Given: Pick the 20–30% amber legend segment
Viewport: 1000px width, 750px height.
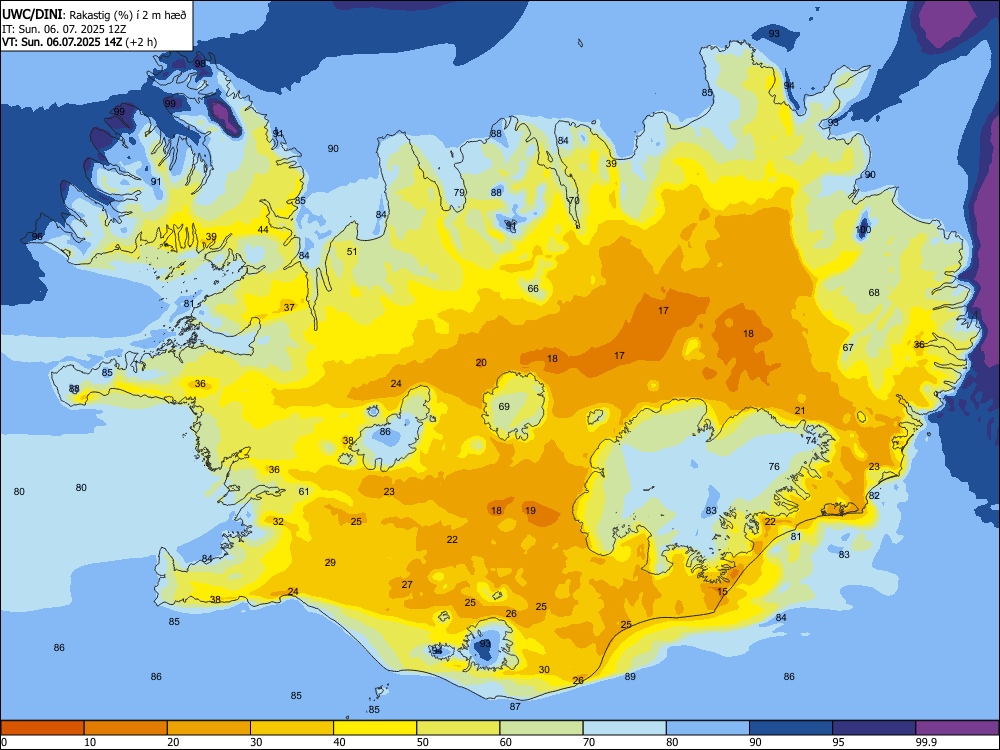Looking at the screenshot, I should [x=209, y=728].
